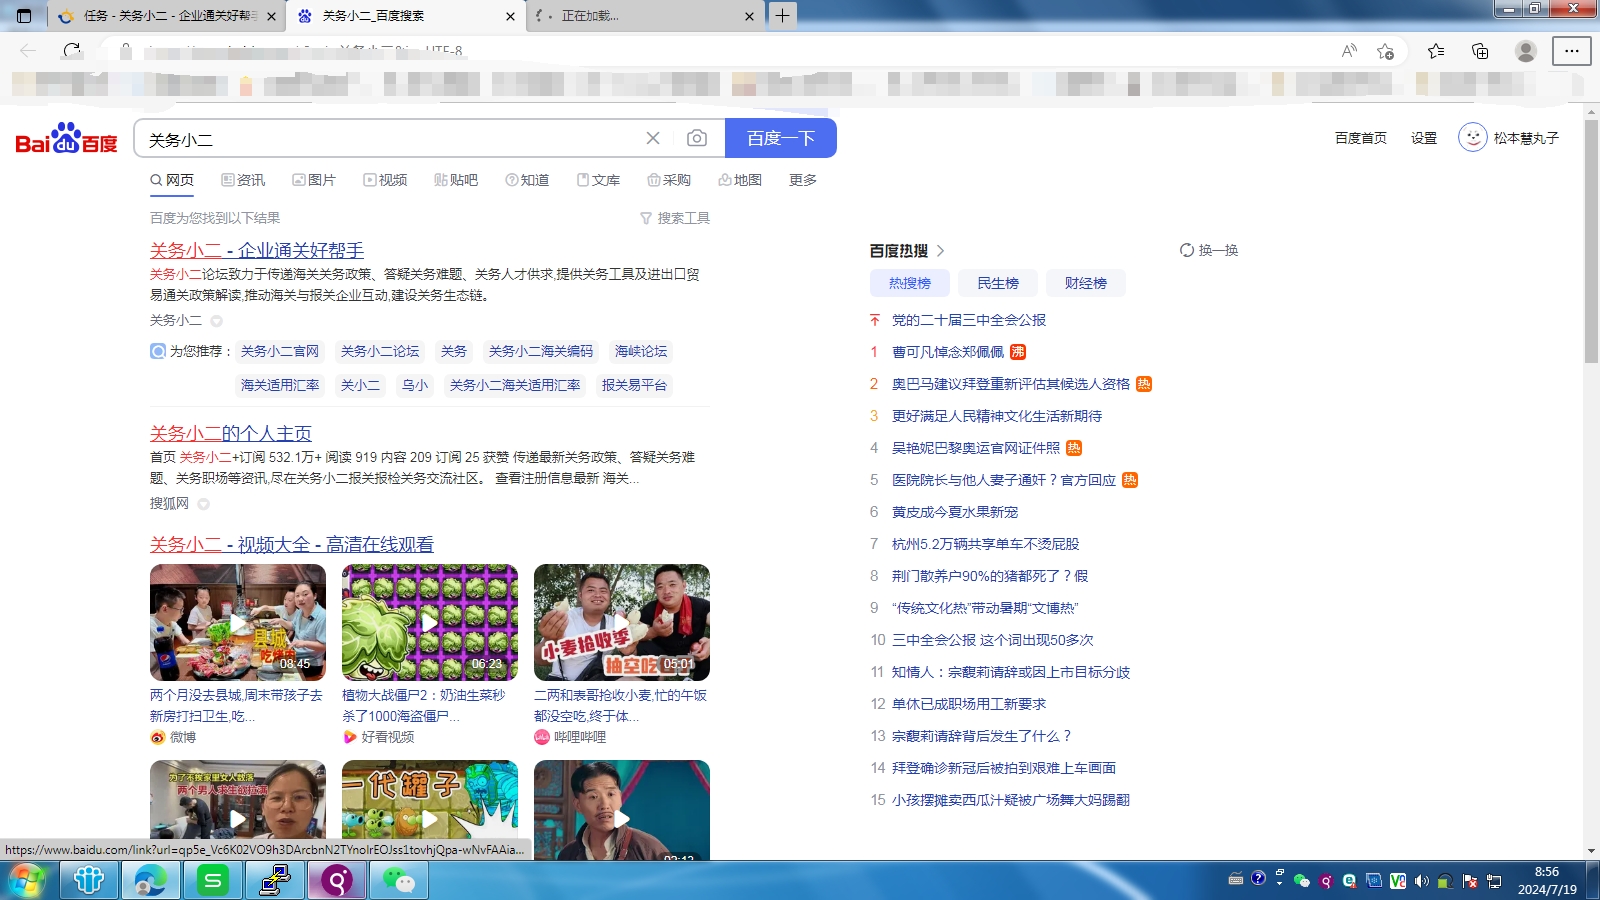Open the 贴吧 tab
The image size is (1600, 900).
pyautogui.click(x=456, y=180)
